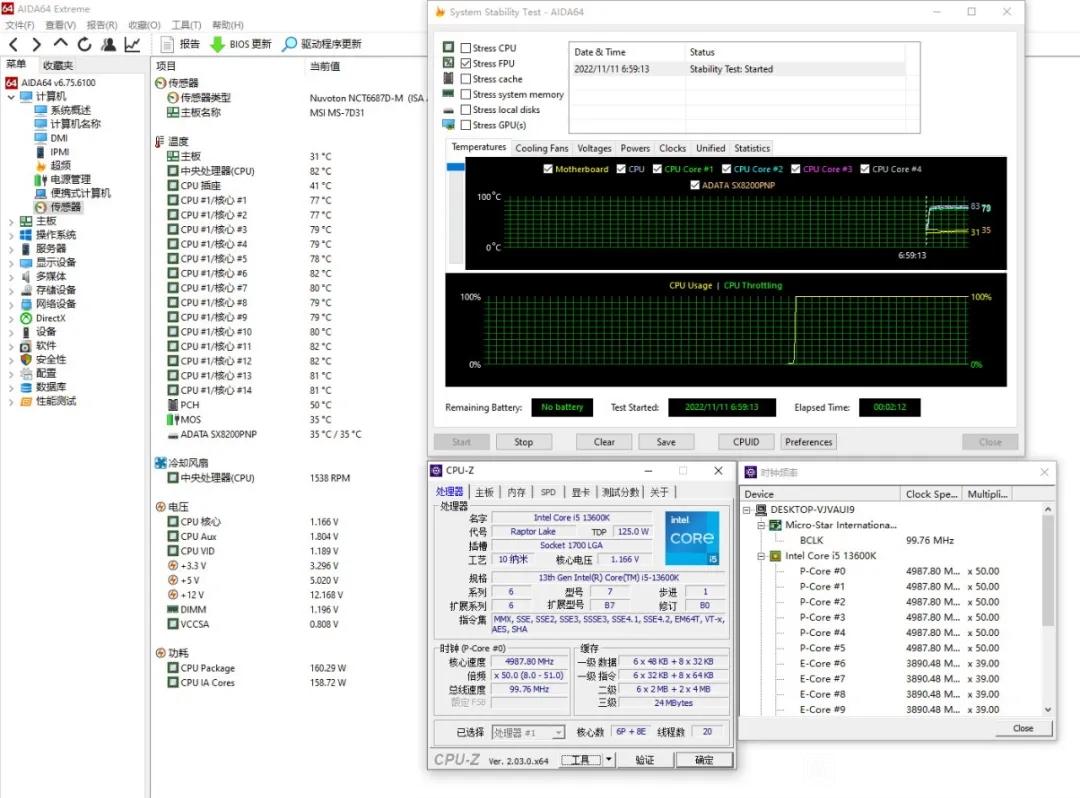Screen dimensions: 1080x798
Task: Open the DMI tree entry
Action: (x=59, y=138)
